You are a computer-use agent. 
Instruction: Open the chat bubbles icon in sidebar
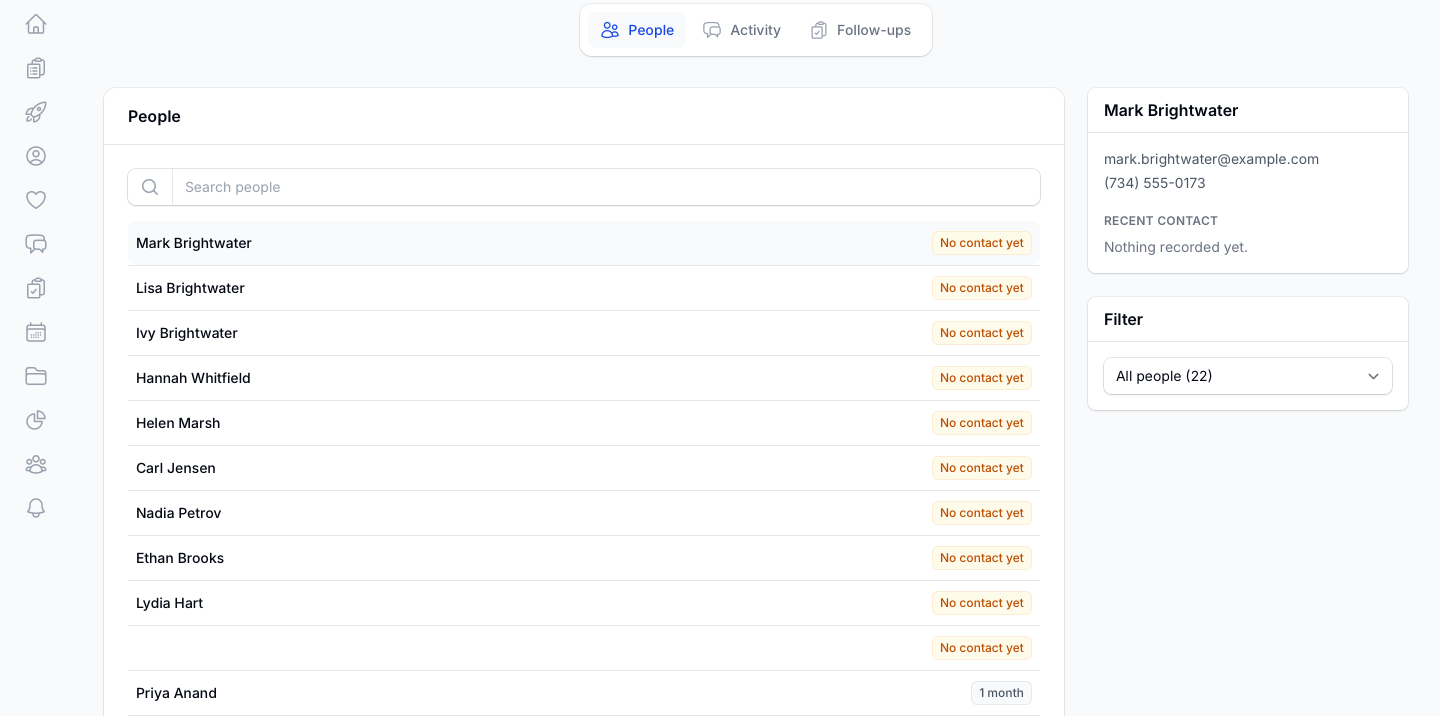point(36,244)
